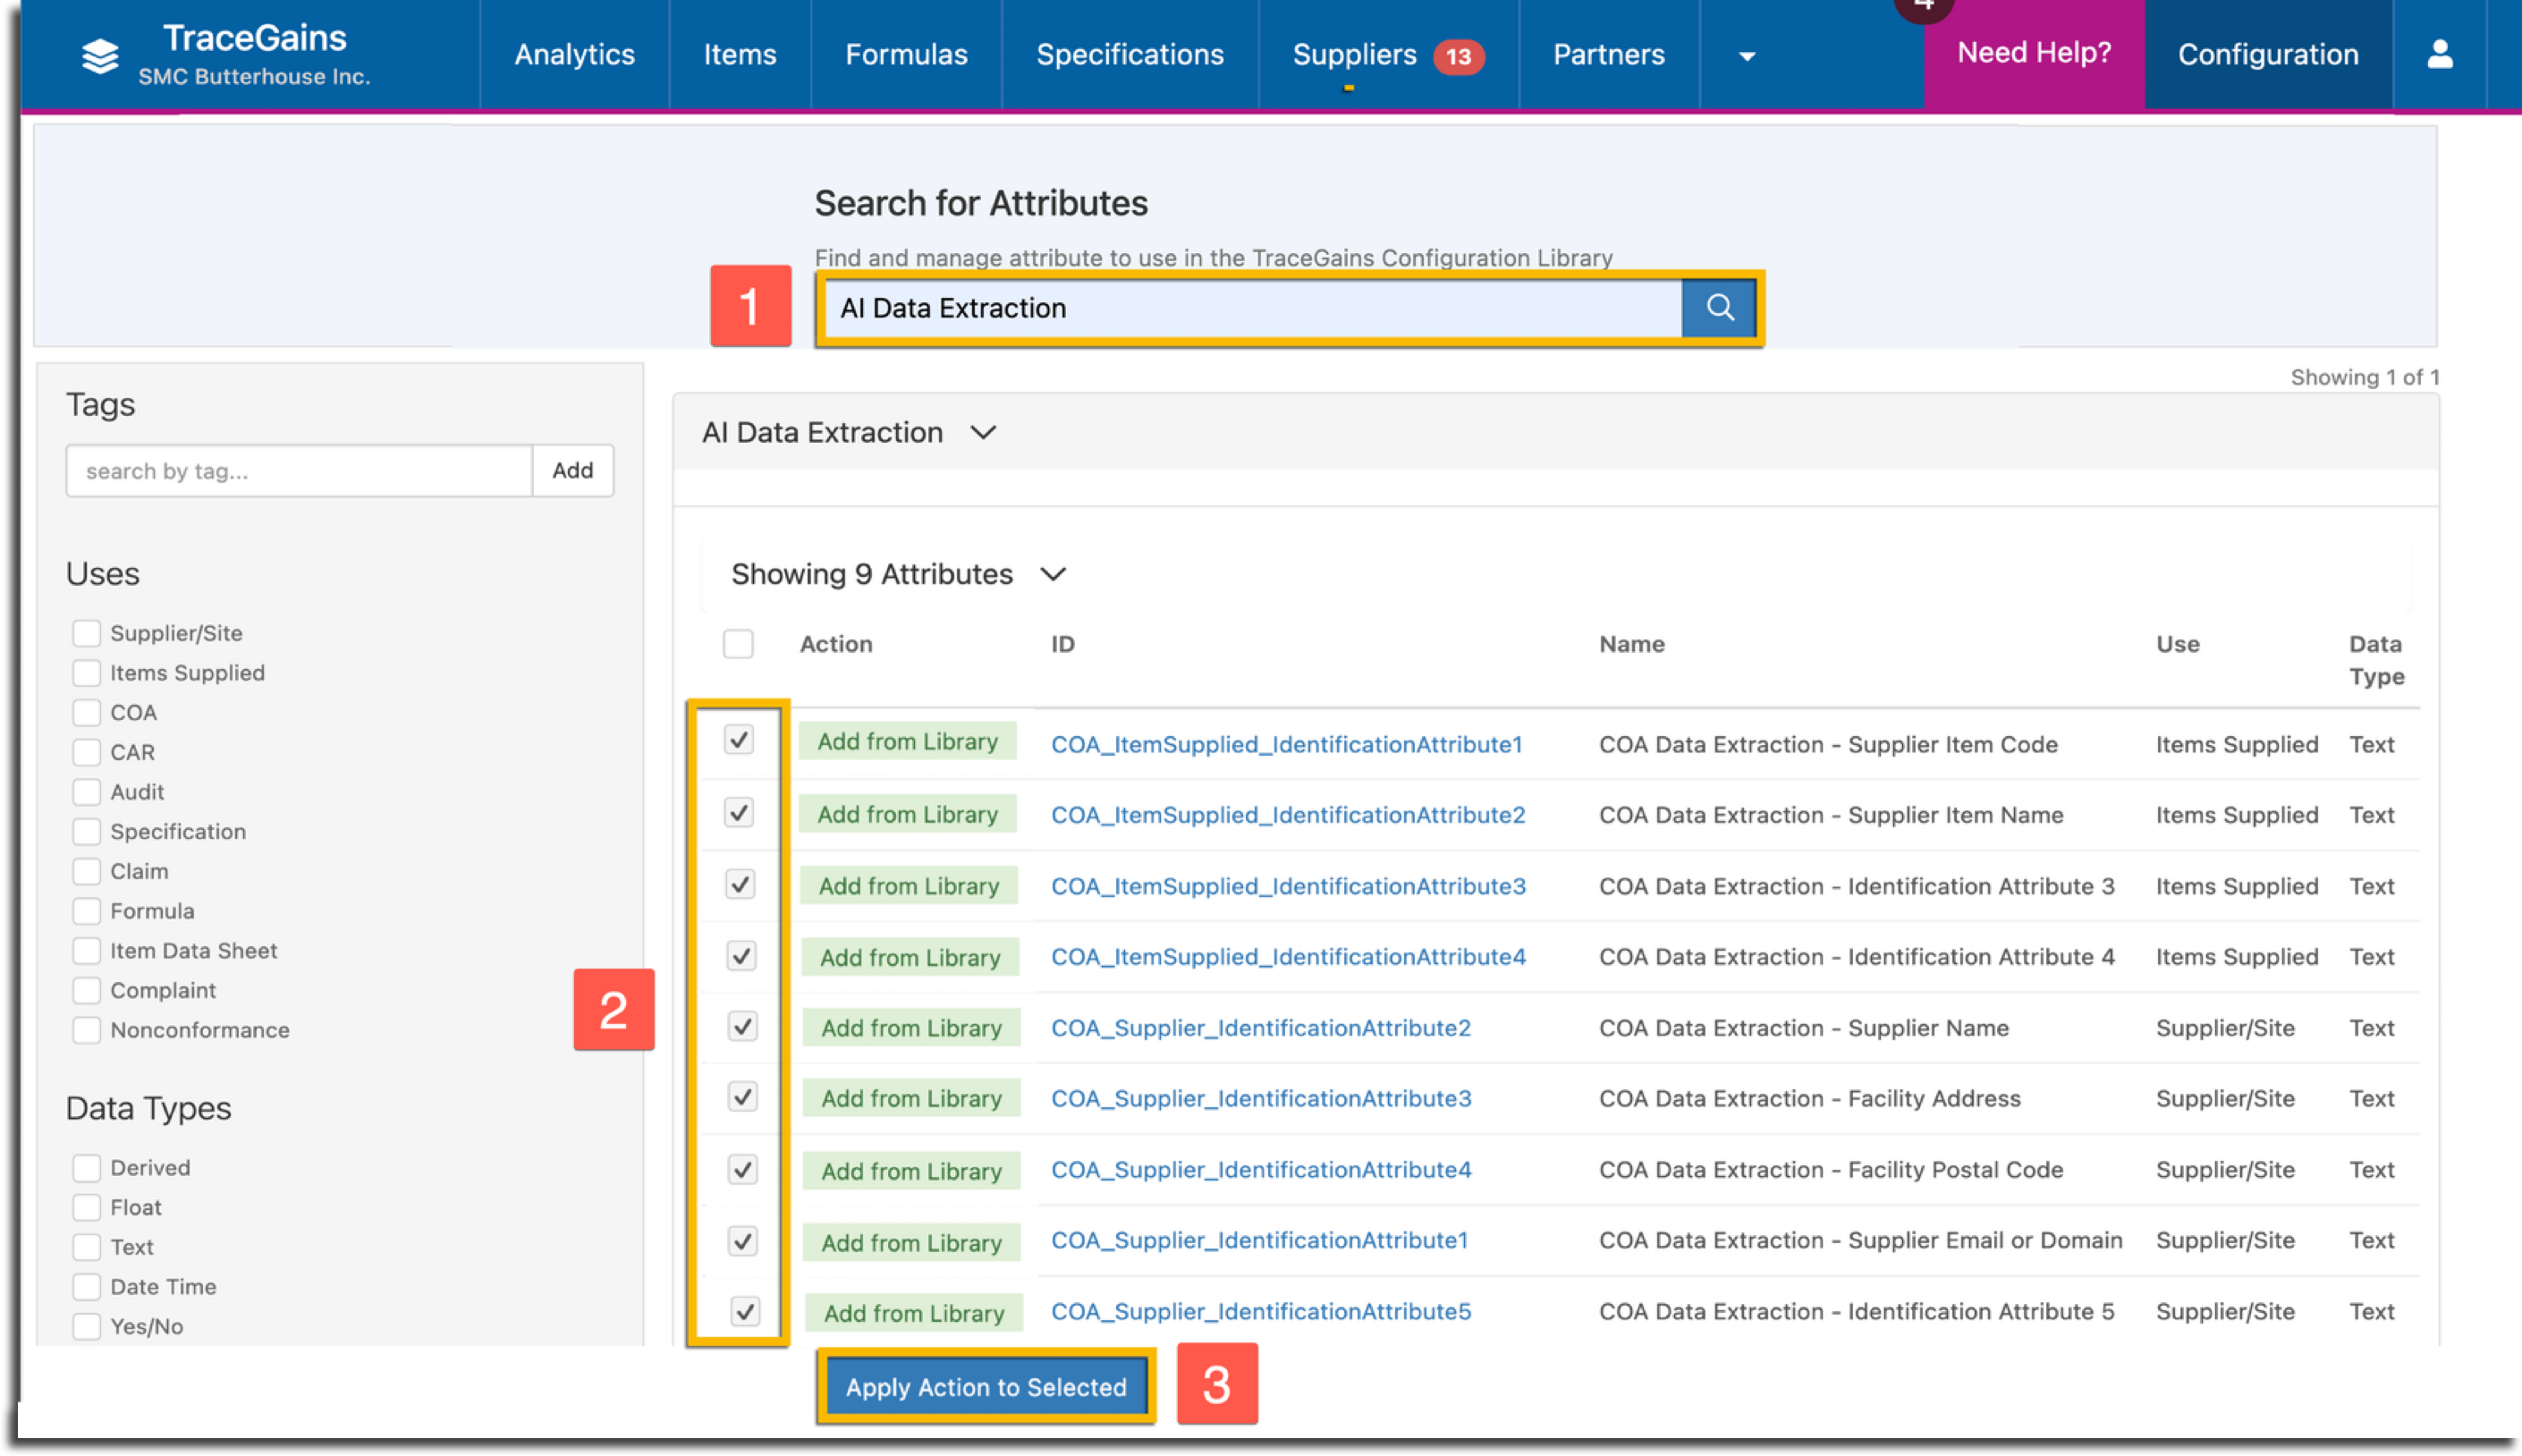Toggle the Text data type filter
The image size is (2522, 1456).
pos(87,1247)
